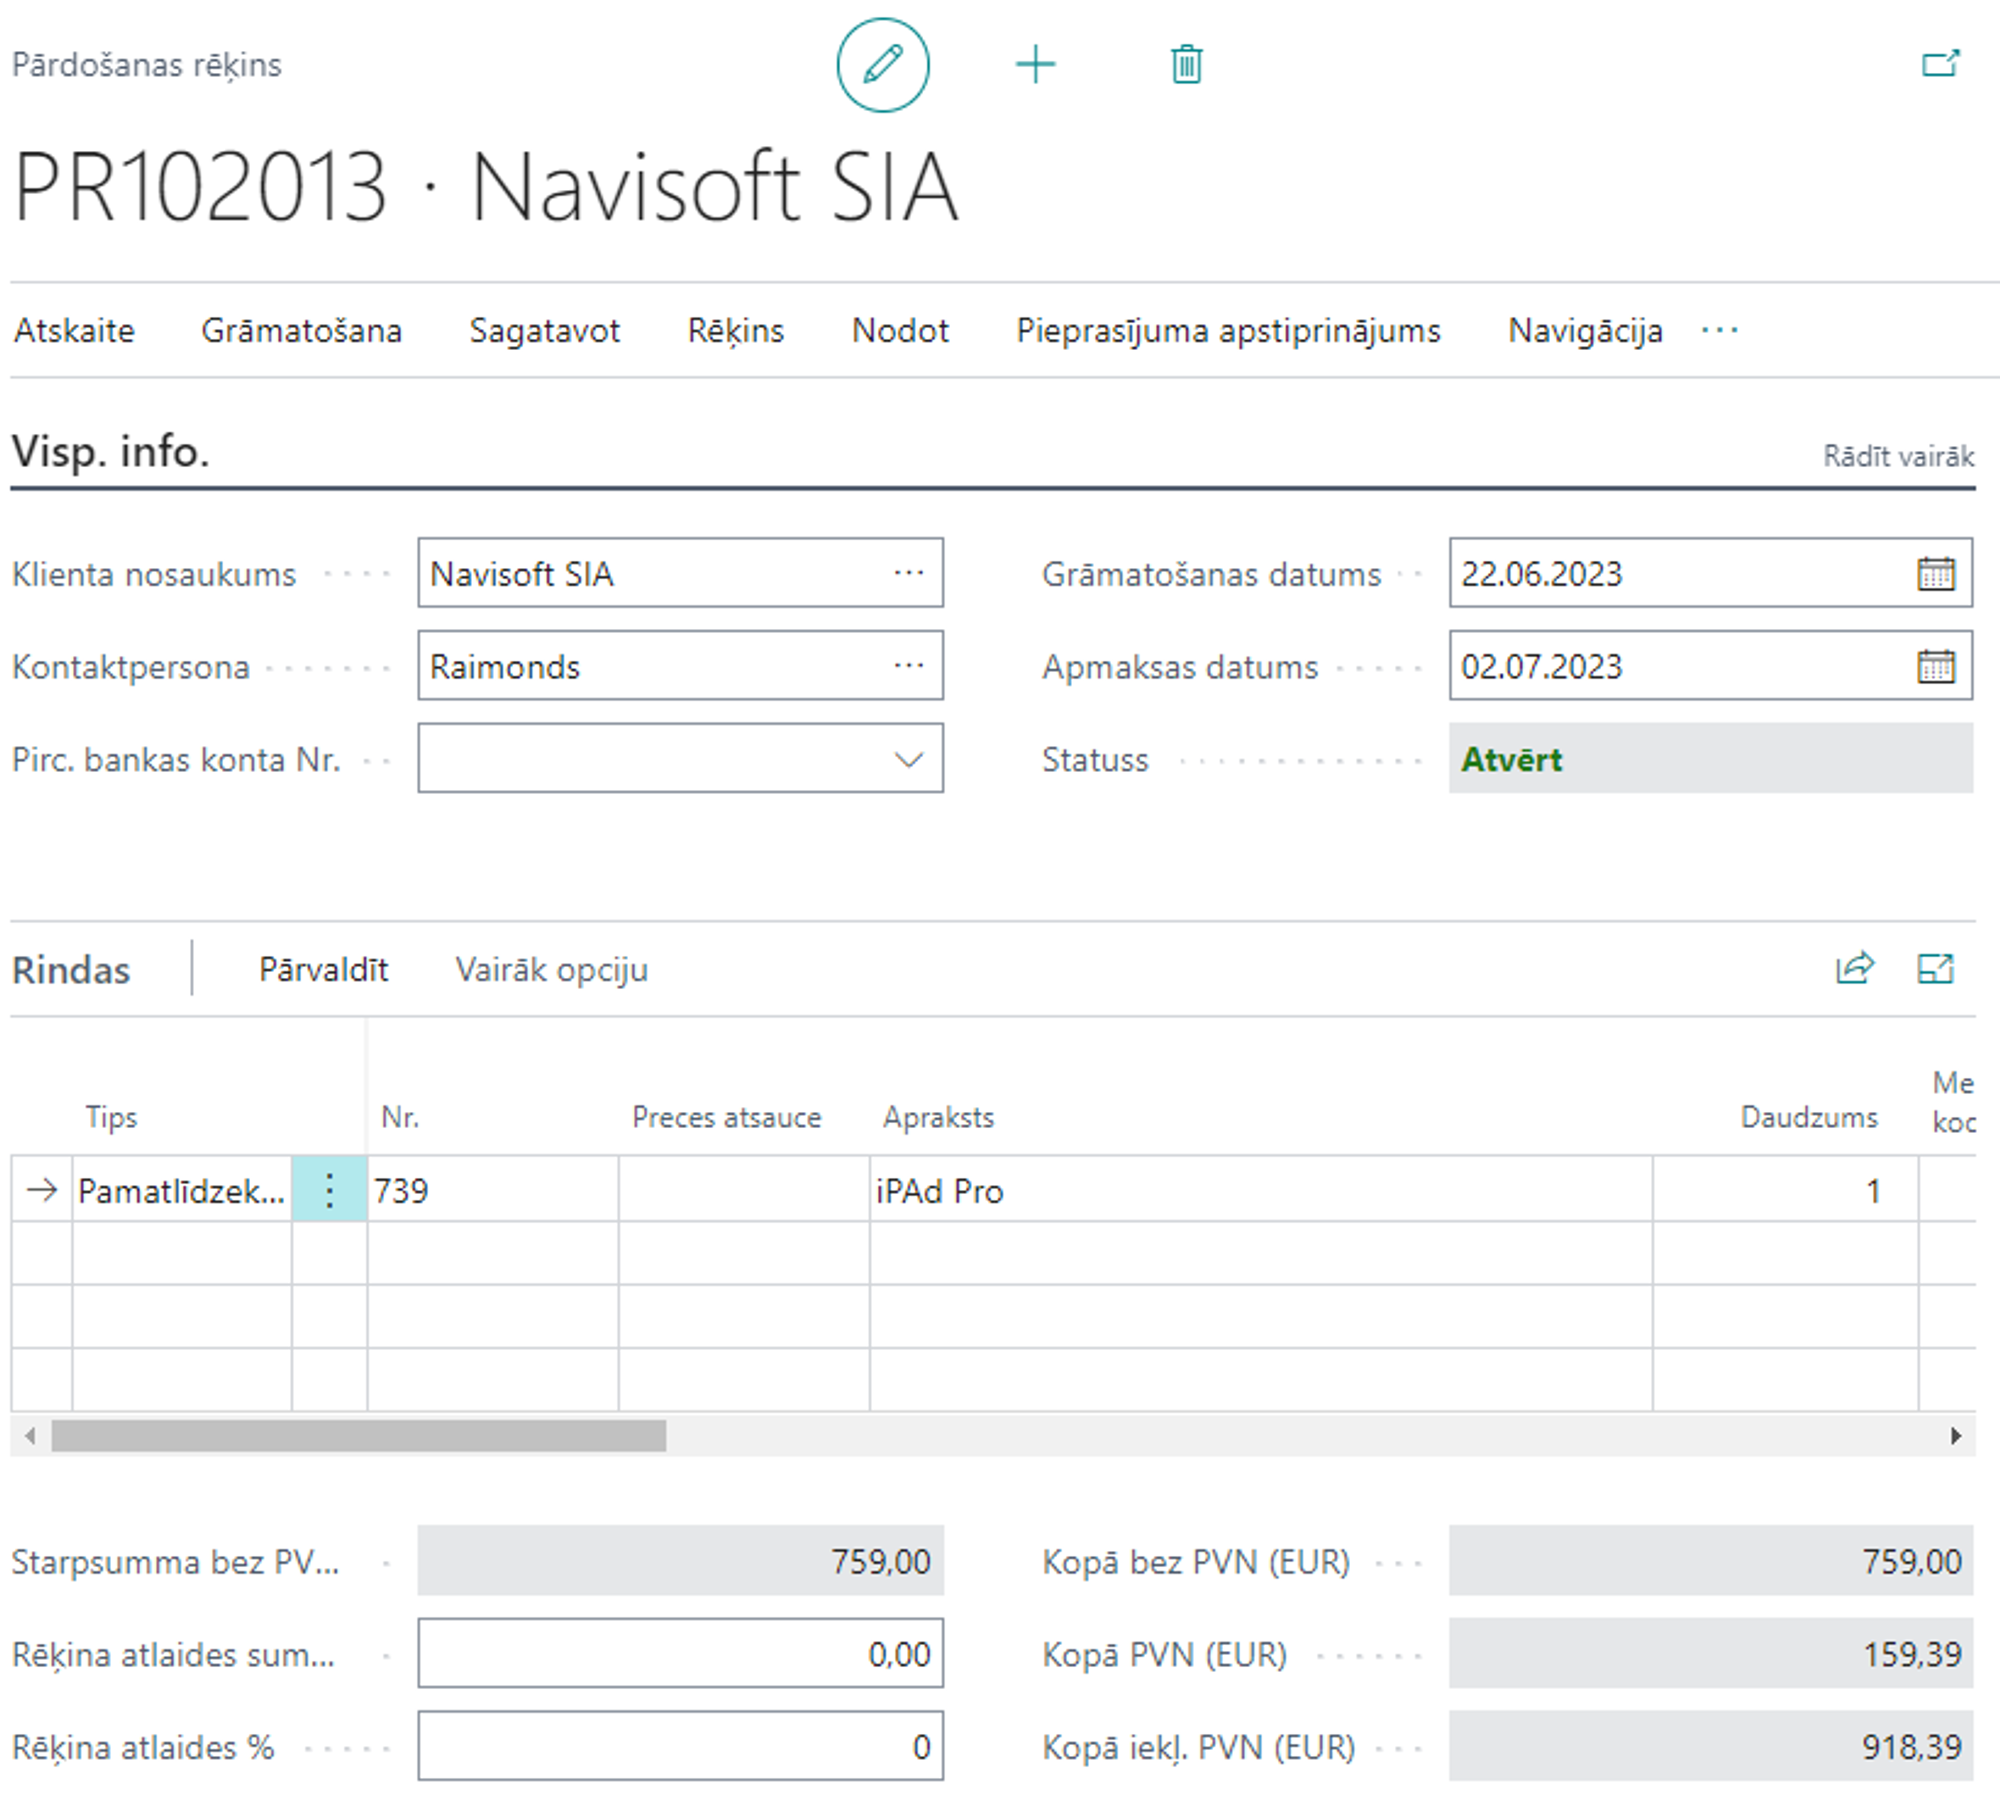Click Rādīt vairāk link
Screen dimensions: 2000x1800
coord(1897,456)
